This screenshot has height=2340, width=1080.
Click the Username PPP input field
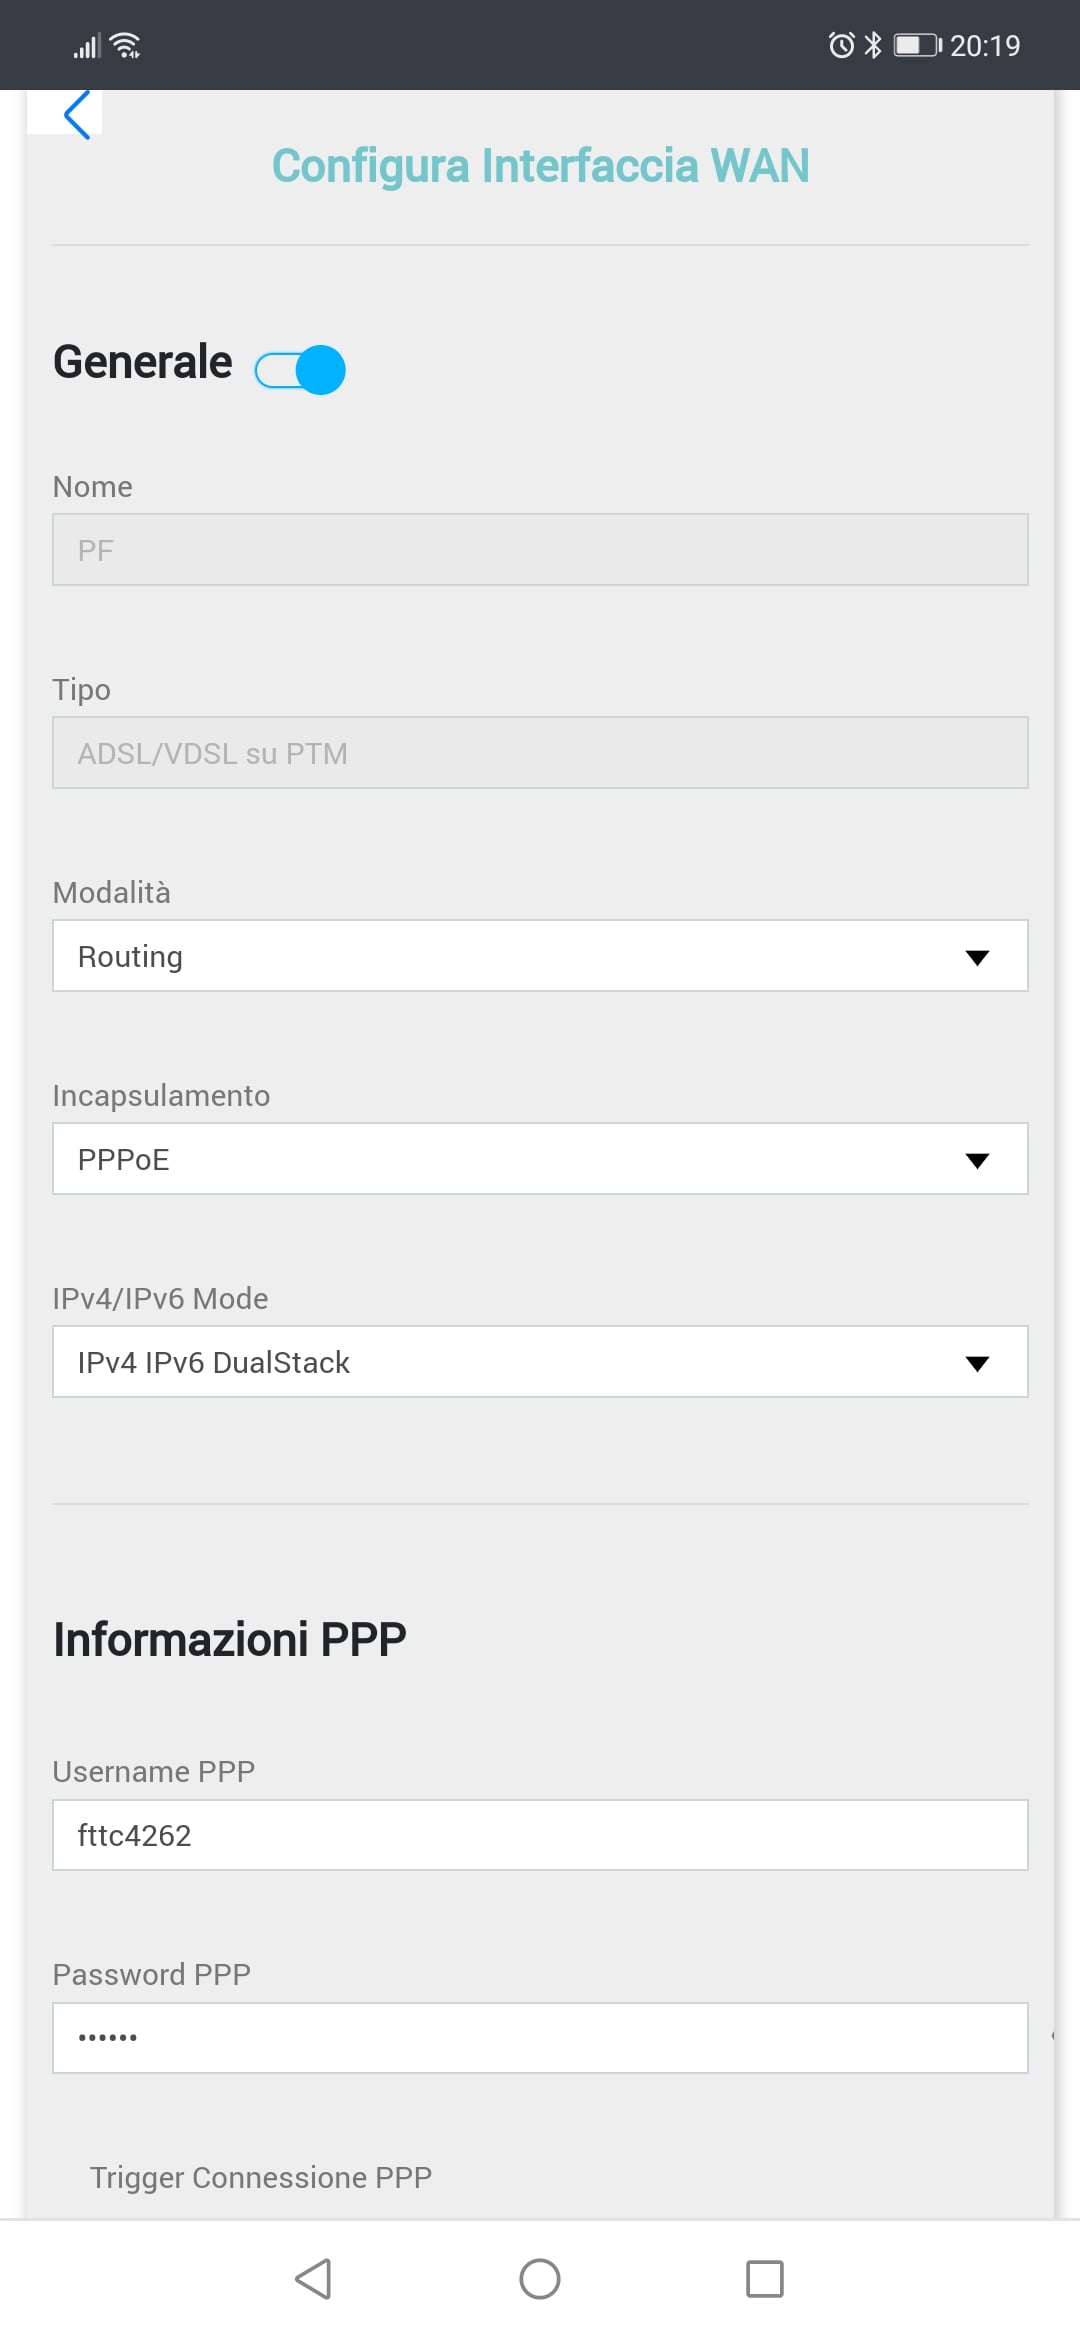(x=540, y=1835)
